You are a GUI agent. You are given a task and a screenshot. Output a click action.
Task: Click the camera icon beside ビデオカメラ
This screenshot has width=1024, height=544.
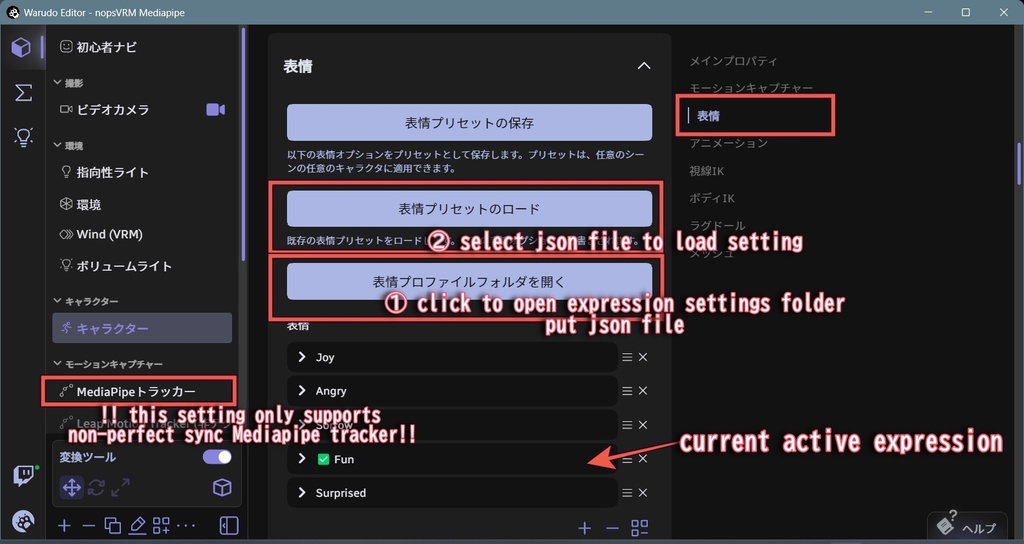click(216, 110)
